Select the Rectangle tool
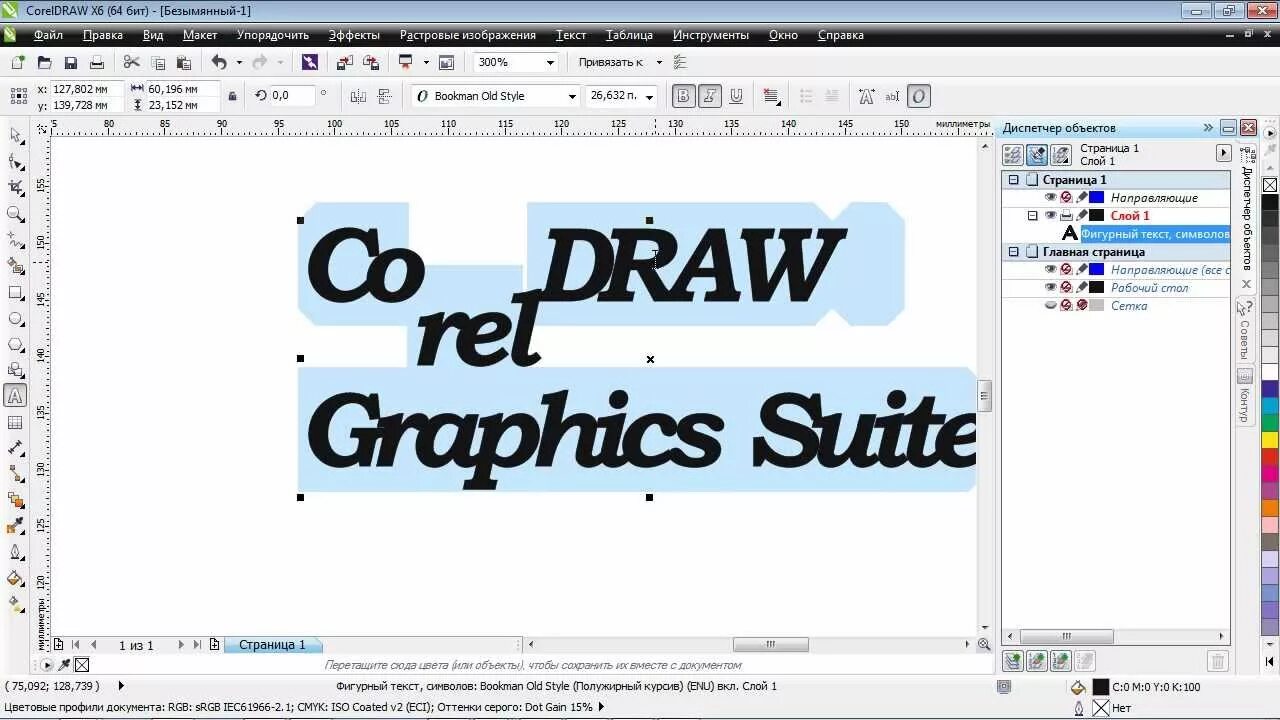The width and height of the screenshot is (1280, 720). tap(15, 293)
